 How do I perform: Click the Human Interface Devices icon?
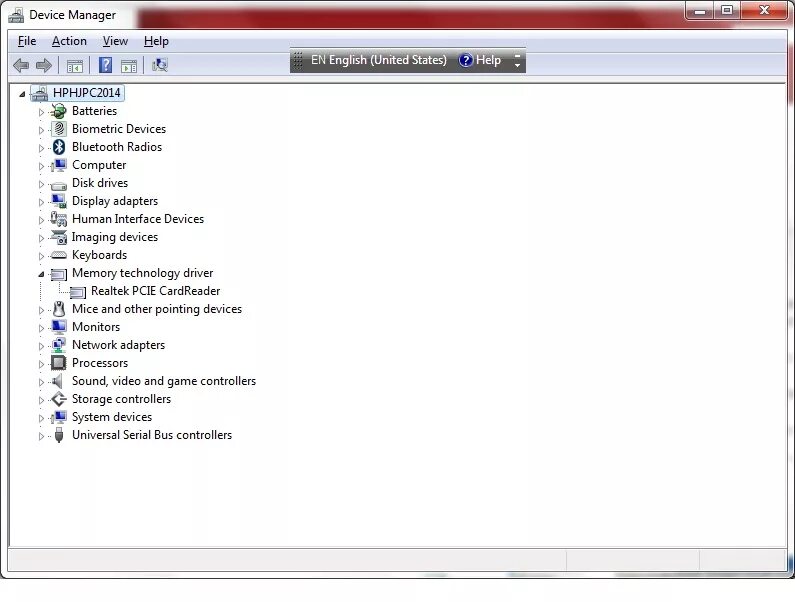click(x=59, y=219)
